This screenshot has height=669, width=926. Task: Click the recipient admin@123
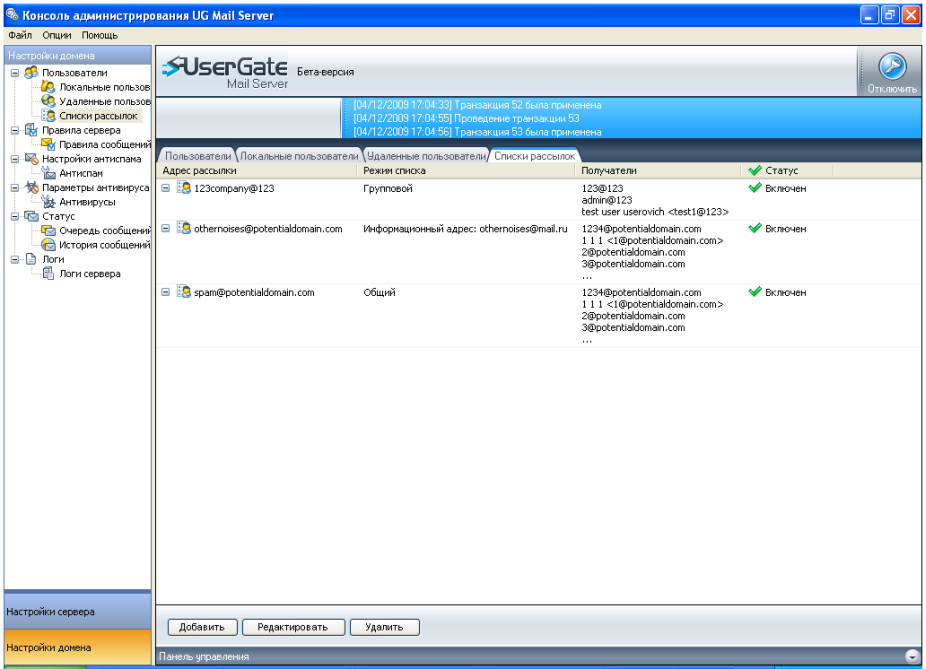pyautogui.click(x=607, y=200)
